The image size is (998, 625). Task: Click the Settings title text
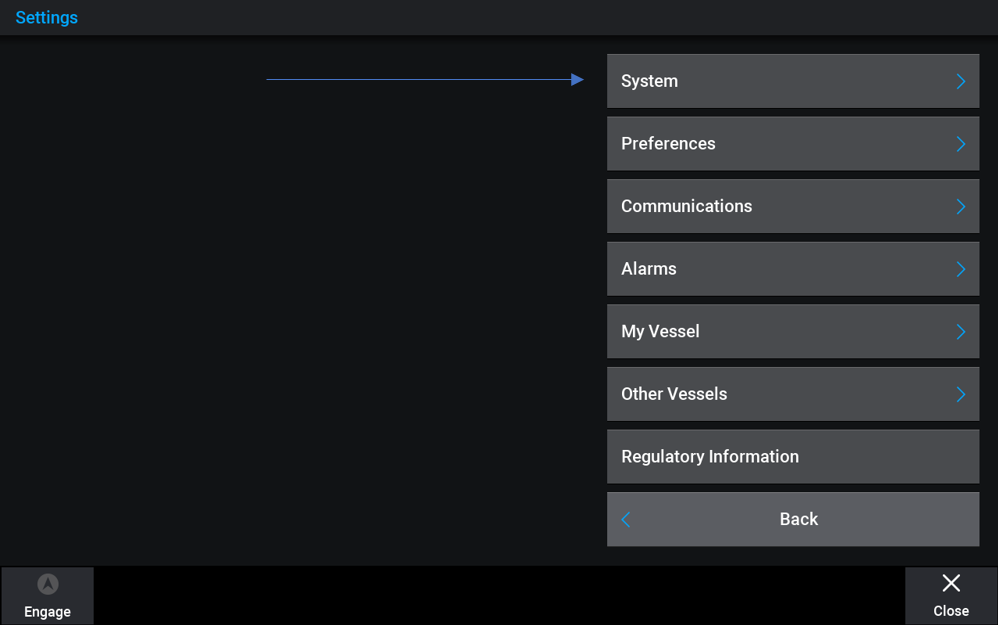46,18
